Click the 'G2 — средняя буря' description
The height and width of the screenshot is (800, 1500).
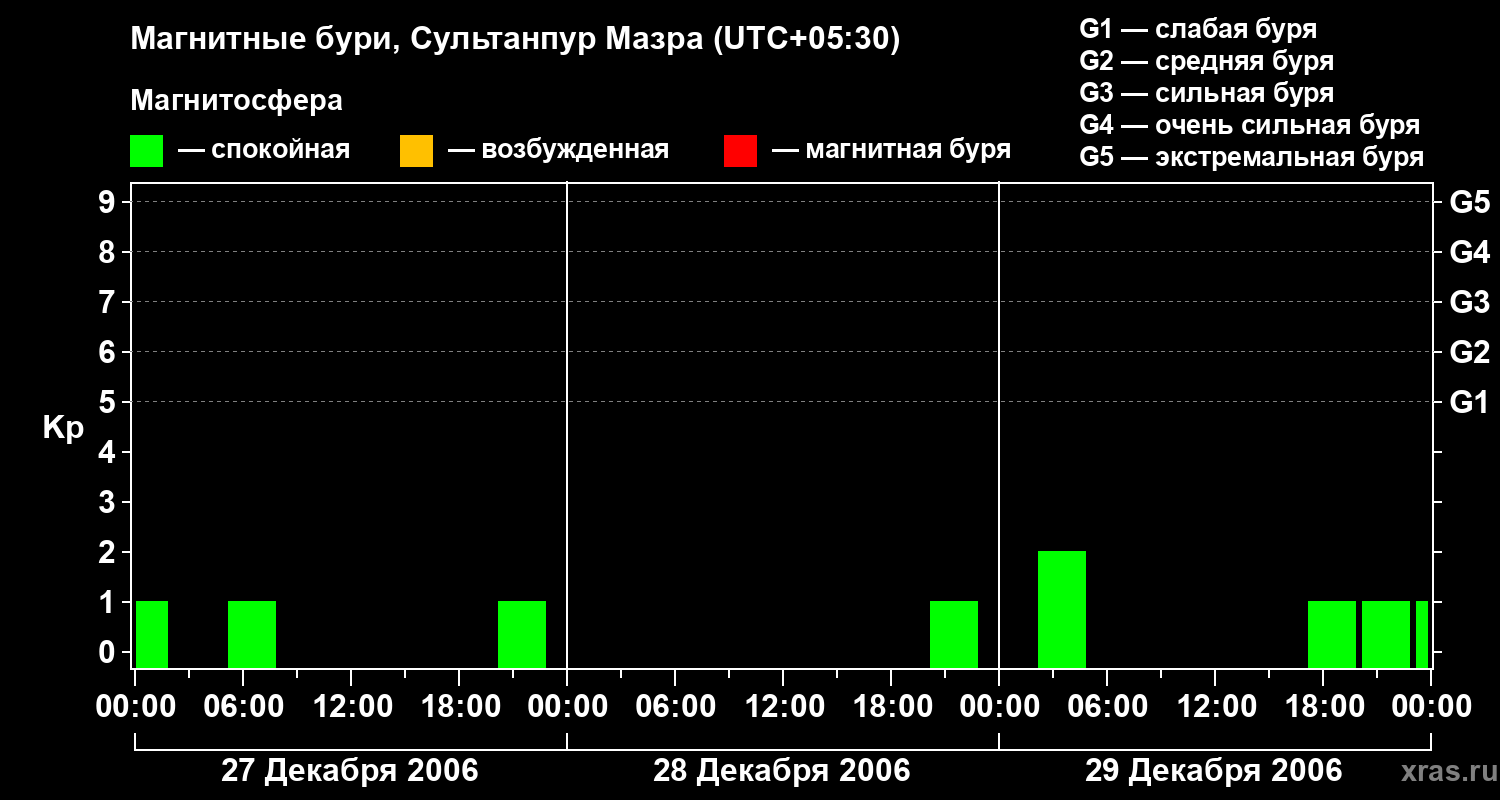tap(1207, 61)
